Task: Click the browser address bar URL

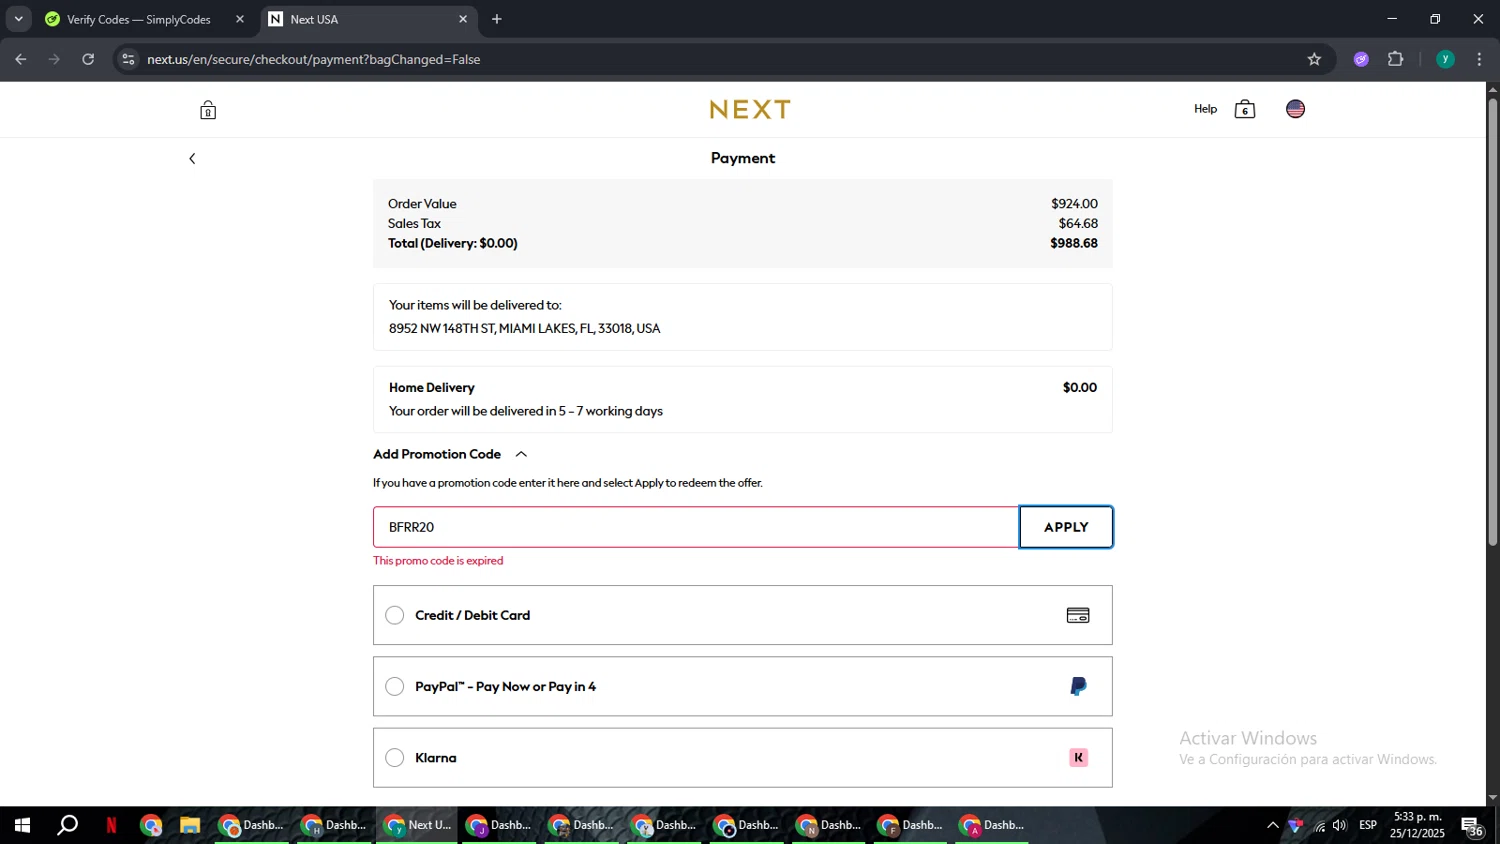Action: tap(314, 59)
